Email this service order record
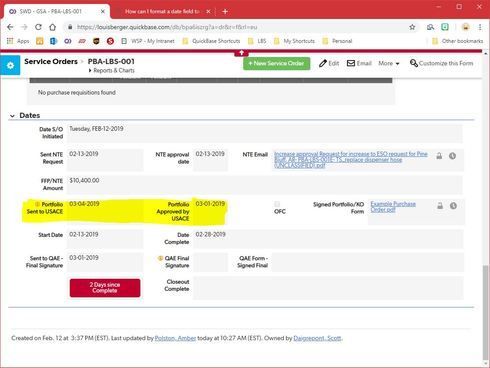The image size is (490, 368). 359,63
